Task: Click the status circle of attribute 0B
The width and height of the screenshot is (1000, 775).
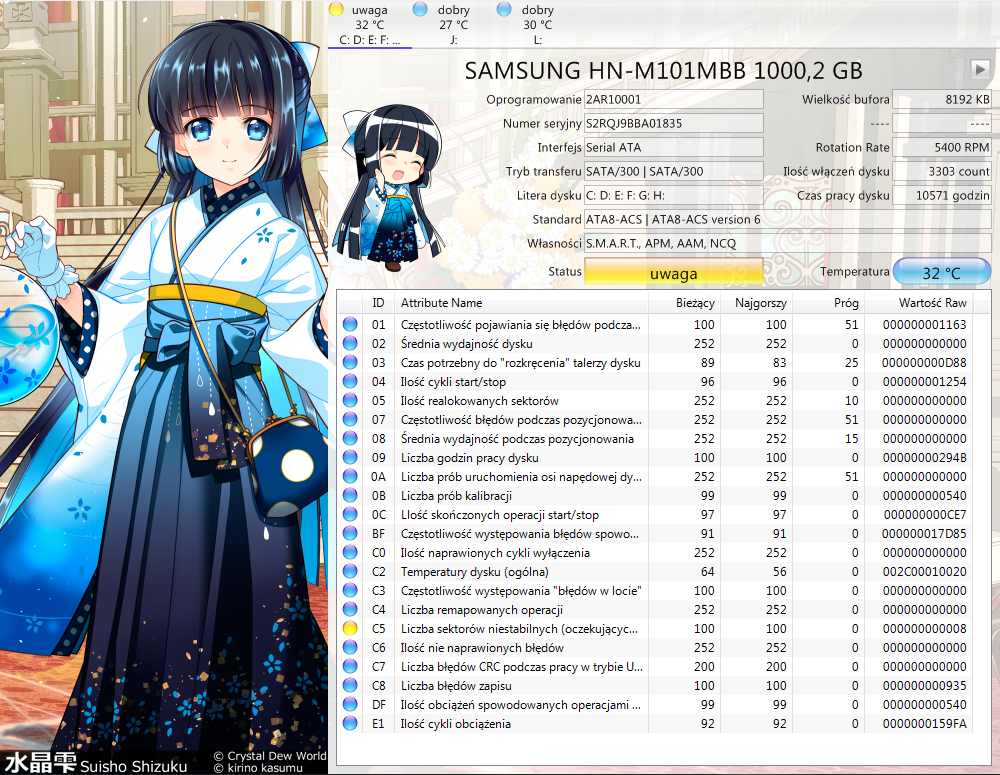Action: (350, 496)
